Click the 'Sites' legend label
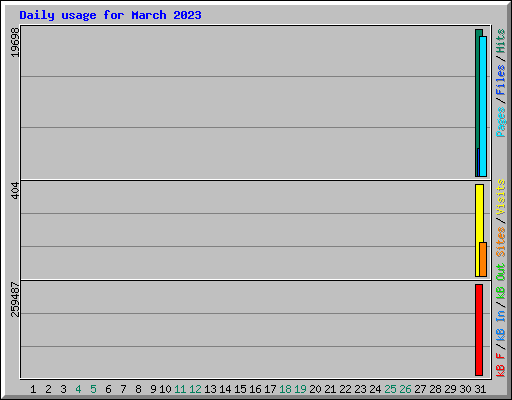This screenshot has width=512, height=400. coord(501,242)
